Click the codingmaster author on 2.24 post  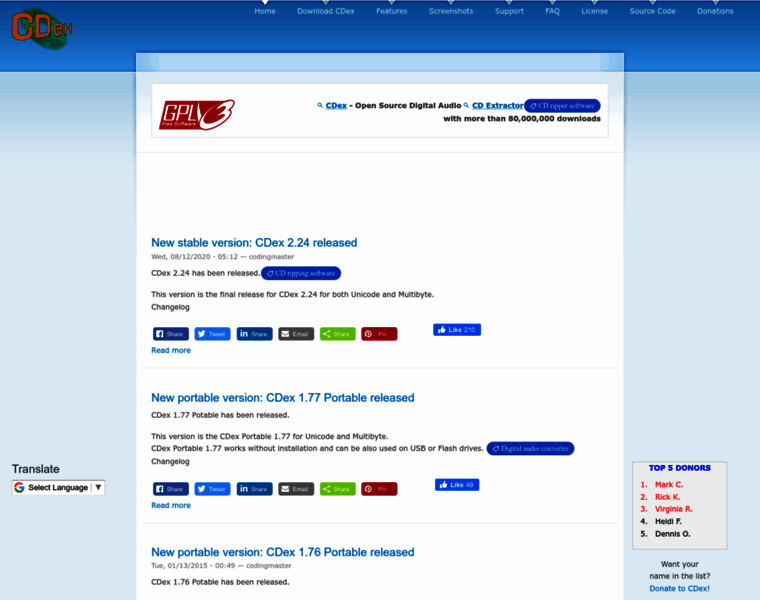click(271, 257)
